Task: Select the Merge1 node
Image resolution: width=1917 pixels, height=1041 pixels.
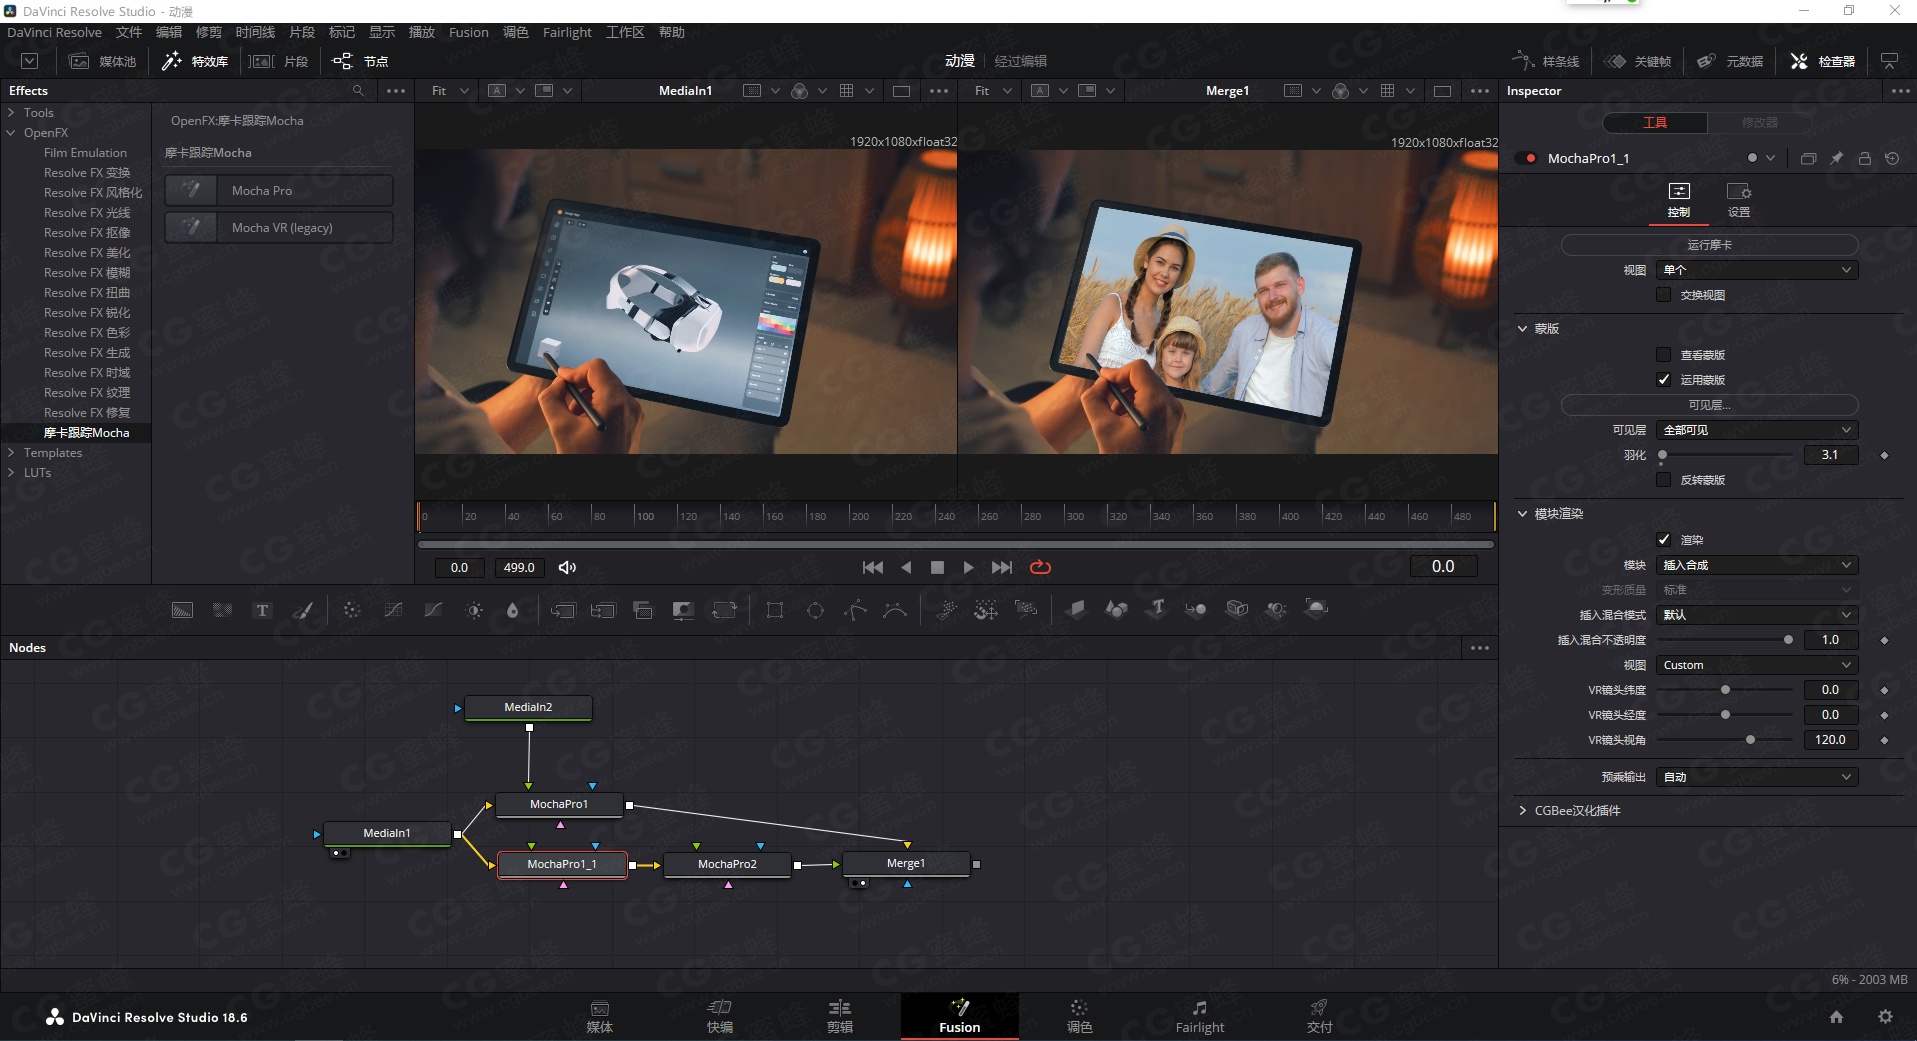Action: pos(906,864)
